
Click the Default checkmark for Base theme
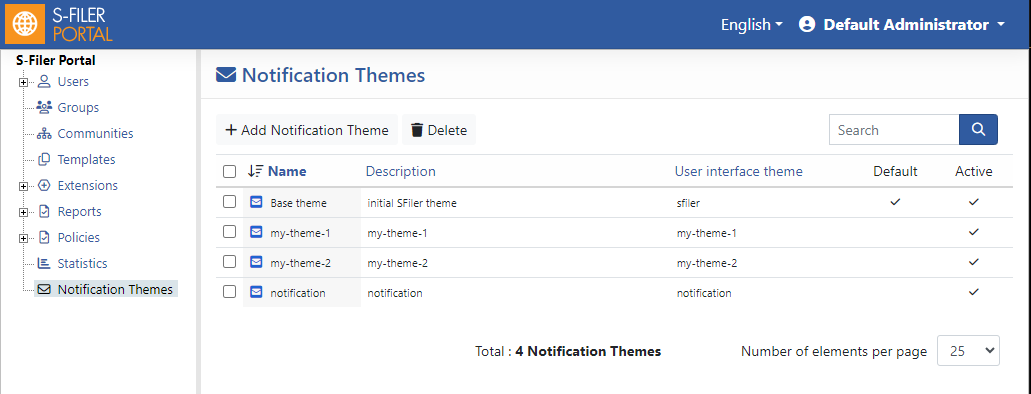tap(895, 203)
